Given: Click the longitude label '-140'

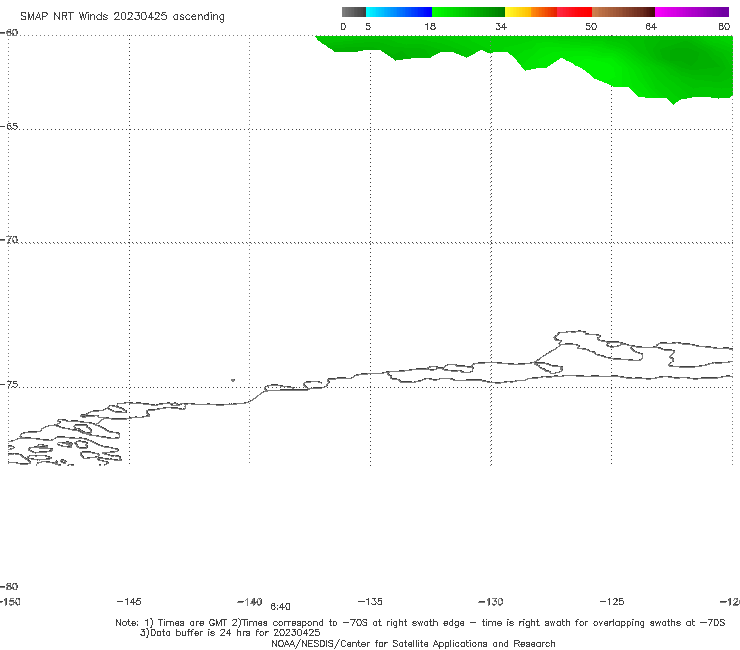Looking at the screenshot, I should [x=250, y=601].
